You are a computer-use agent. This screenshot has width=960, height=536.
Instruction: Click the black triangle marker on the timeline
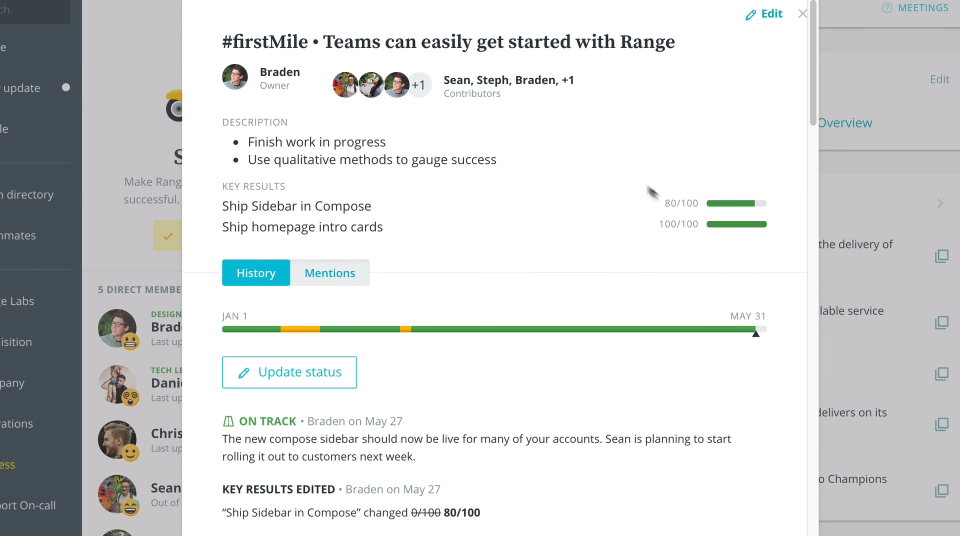(756, 334)
